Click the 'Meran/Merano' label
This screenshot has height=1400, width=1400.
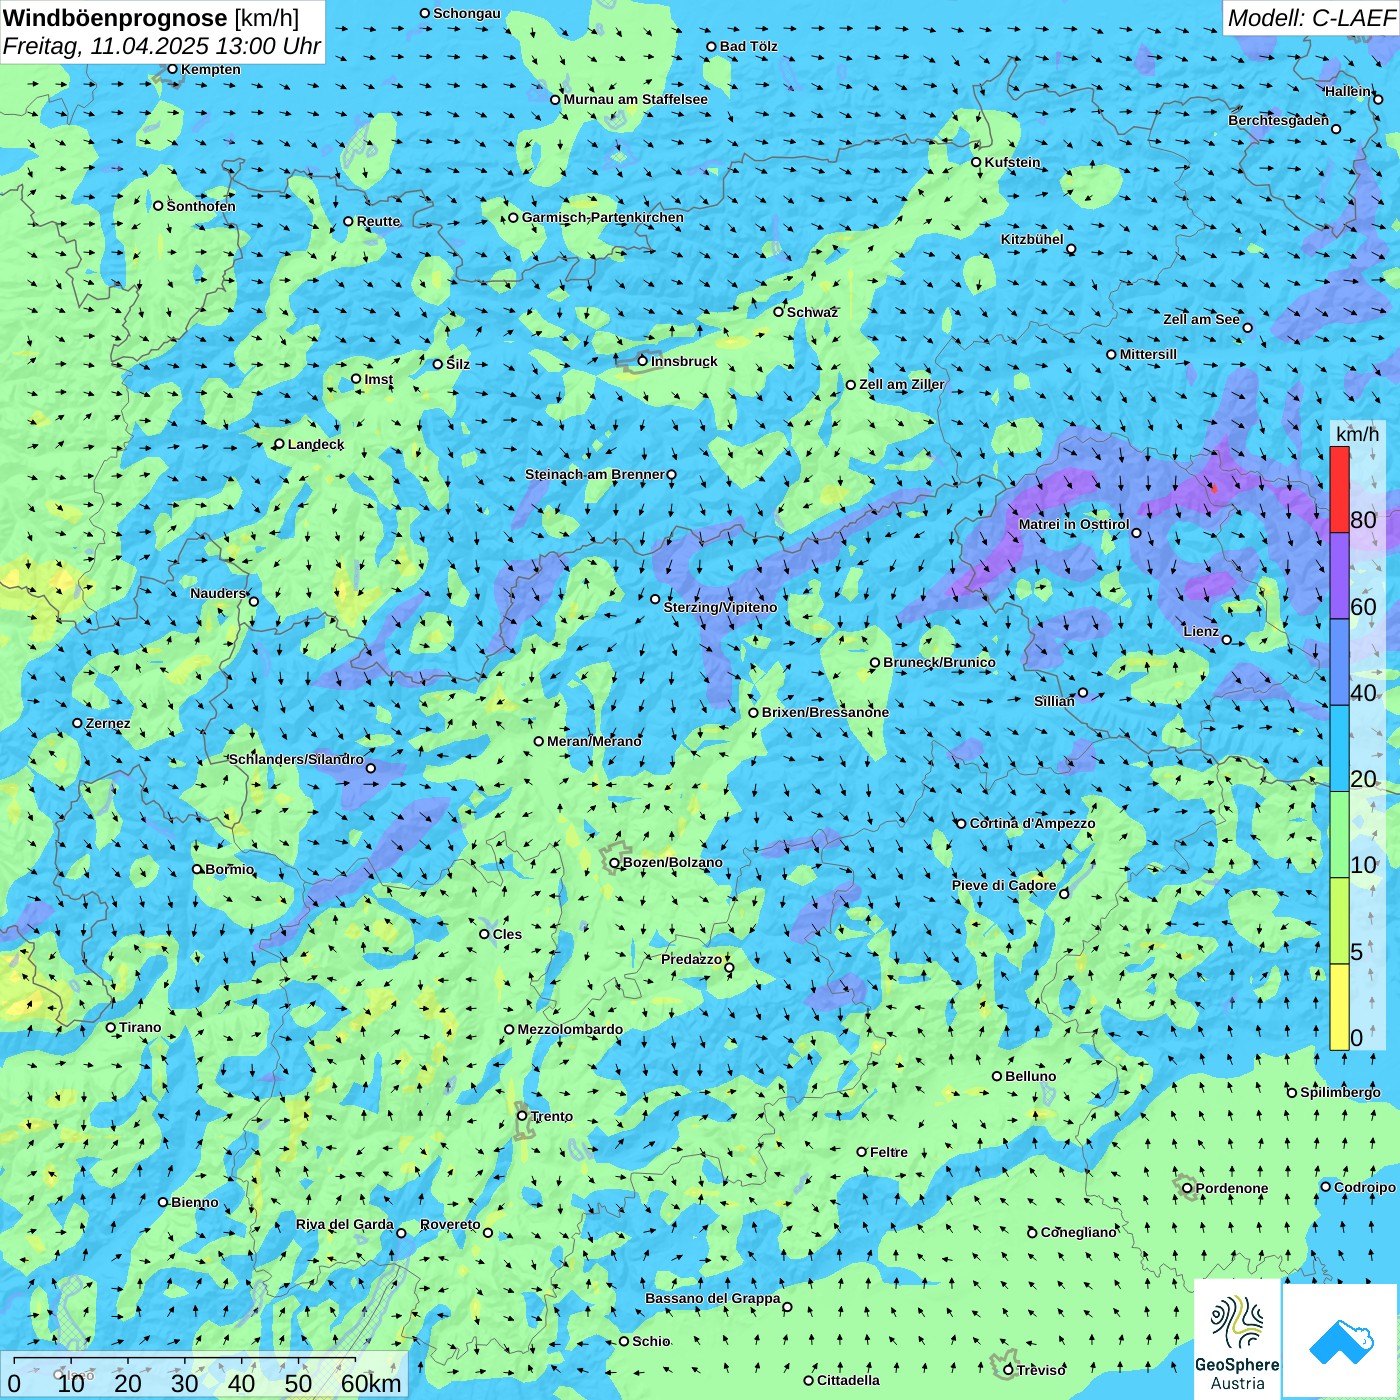(595, 741)
